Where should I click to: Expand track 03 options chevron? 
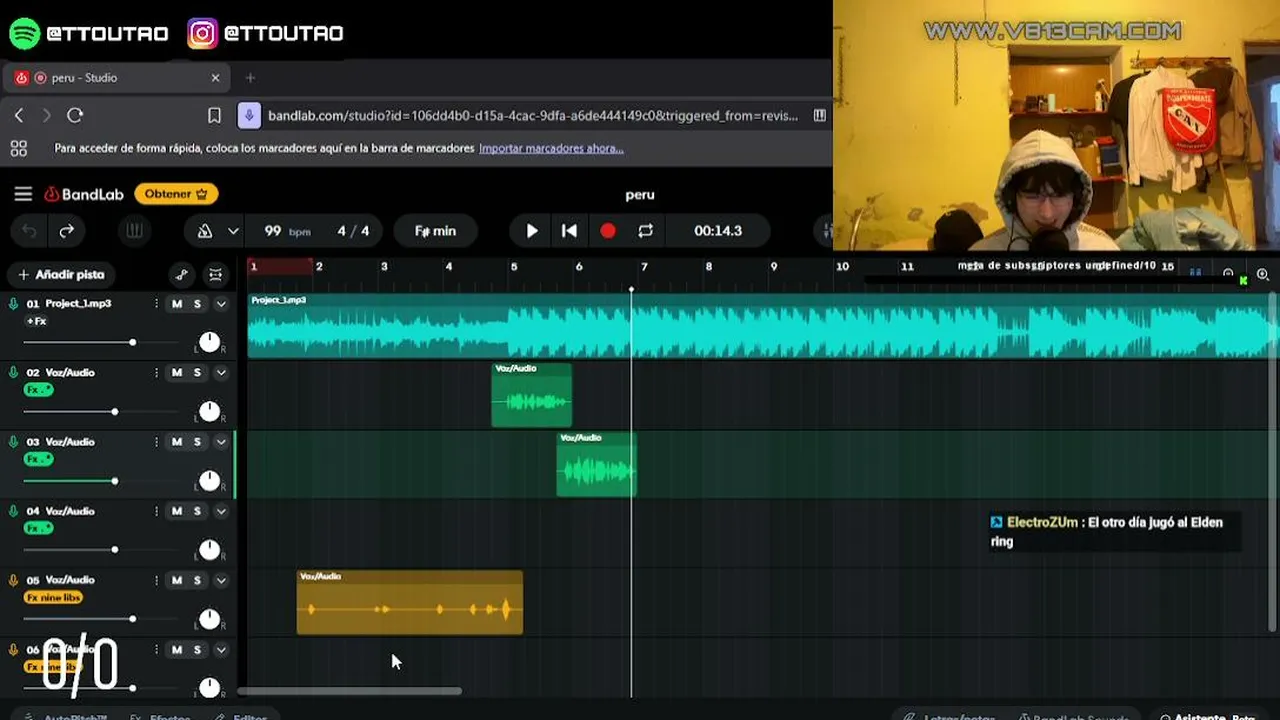click(221, 442)
